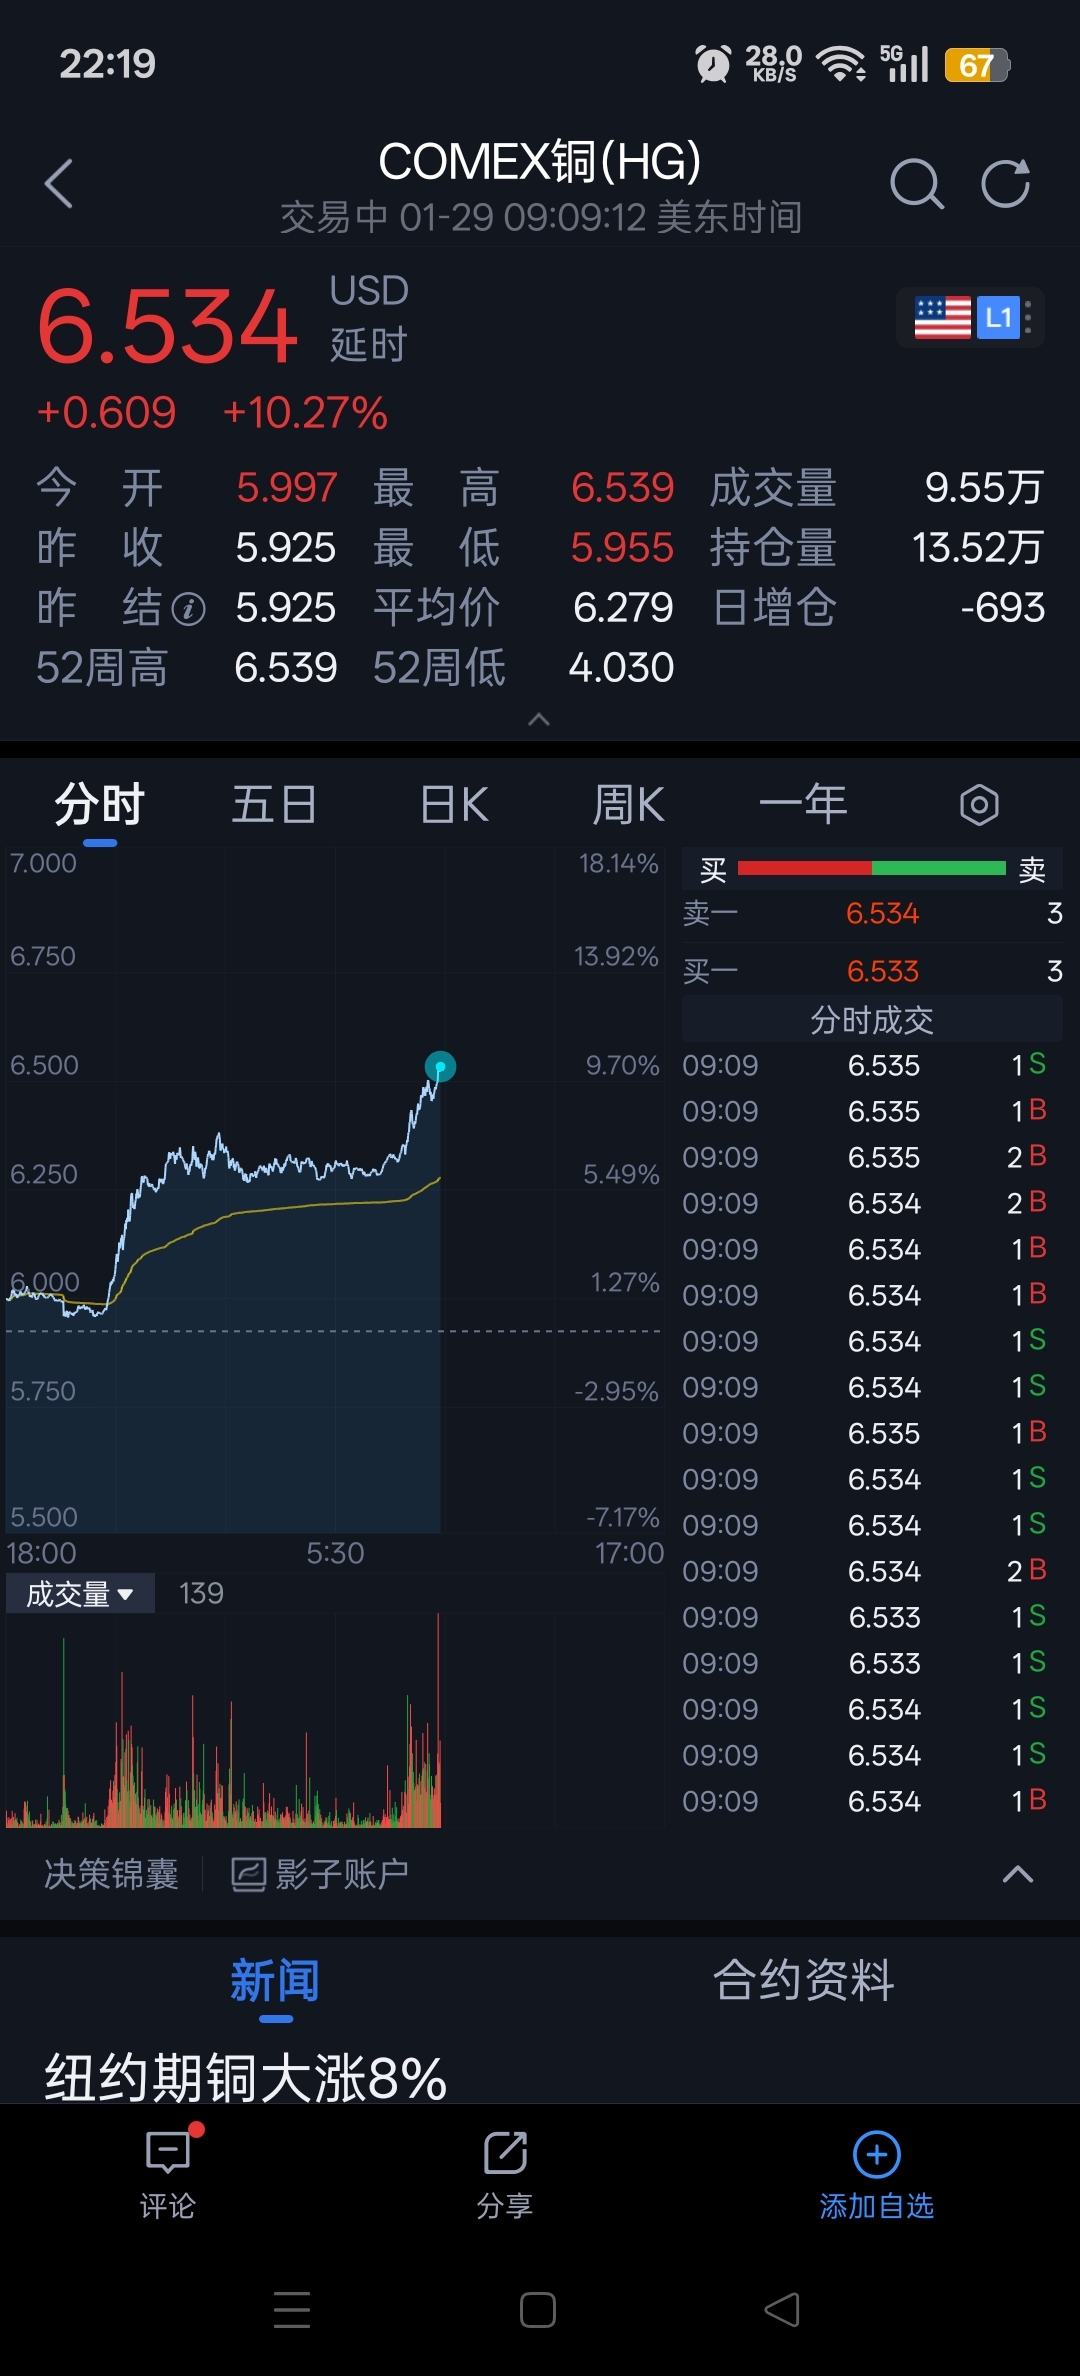Image resolution: width=1080 pixels, height=2376 pixels.
Task: Tap the 最低 value 5.955
Action: pyautogui.click(x=622, y=548)
